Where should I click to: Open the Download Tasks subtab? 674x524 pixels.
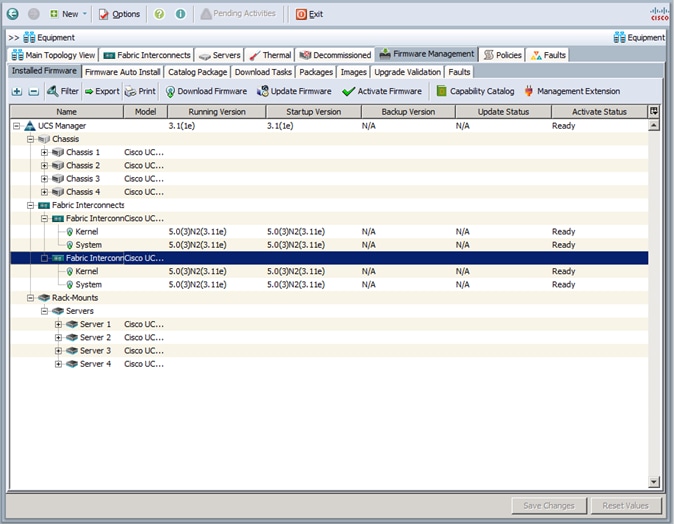tap(263, 72)
